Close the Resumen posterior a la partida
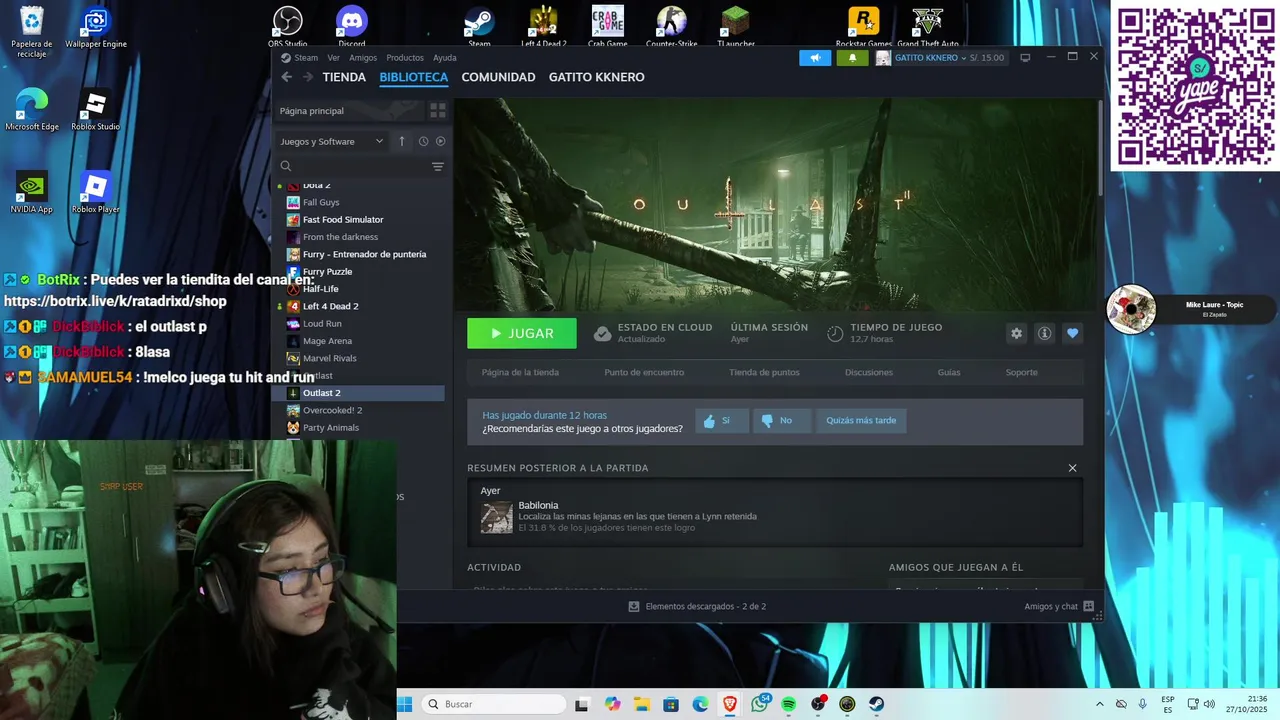1280x720 pixels. pyautogui.click(x=1072, y=468)
